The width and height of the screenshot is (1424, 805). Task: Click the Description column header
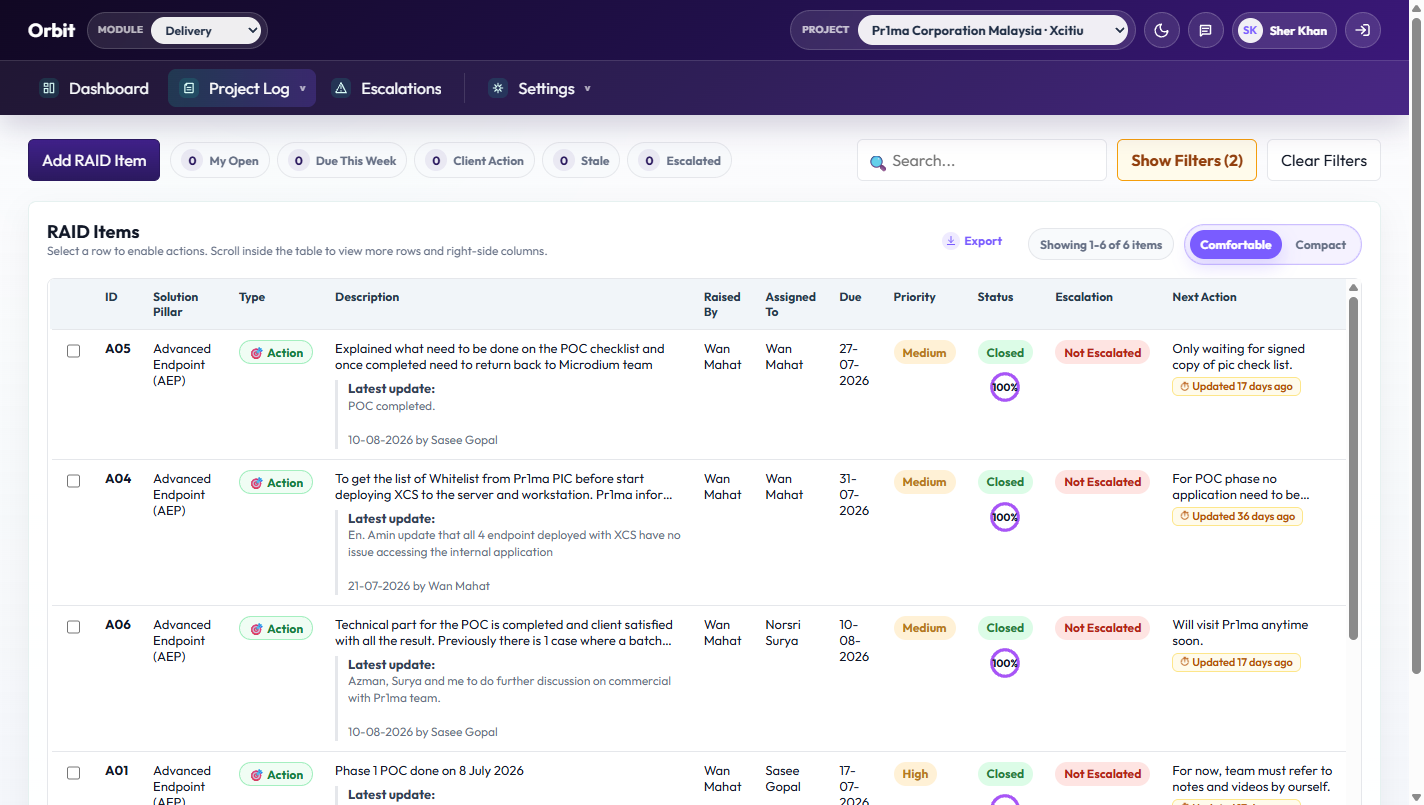tap(367, 297)
